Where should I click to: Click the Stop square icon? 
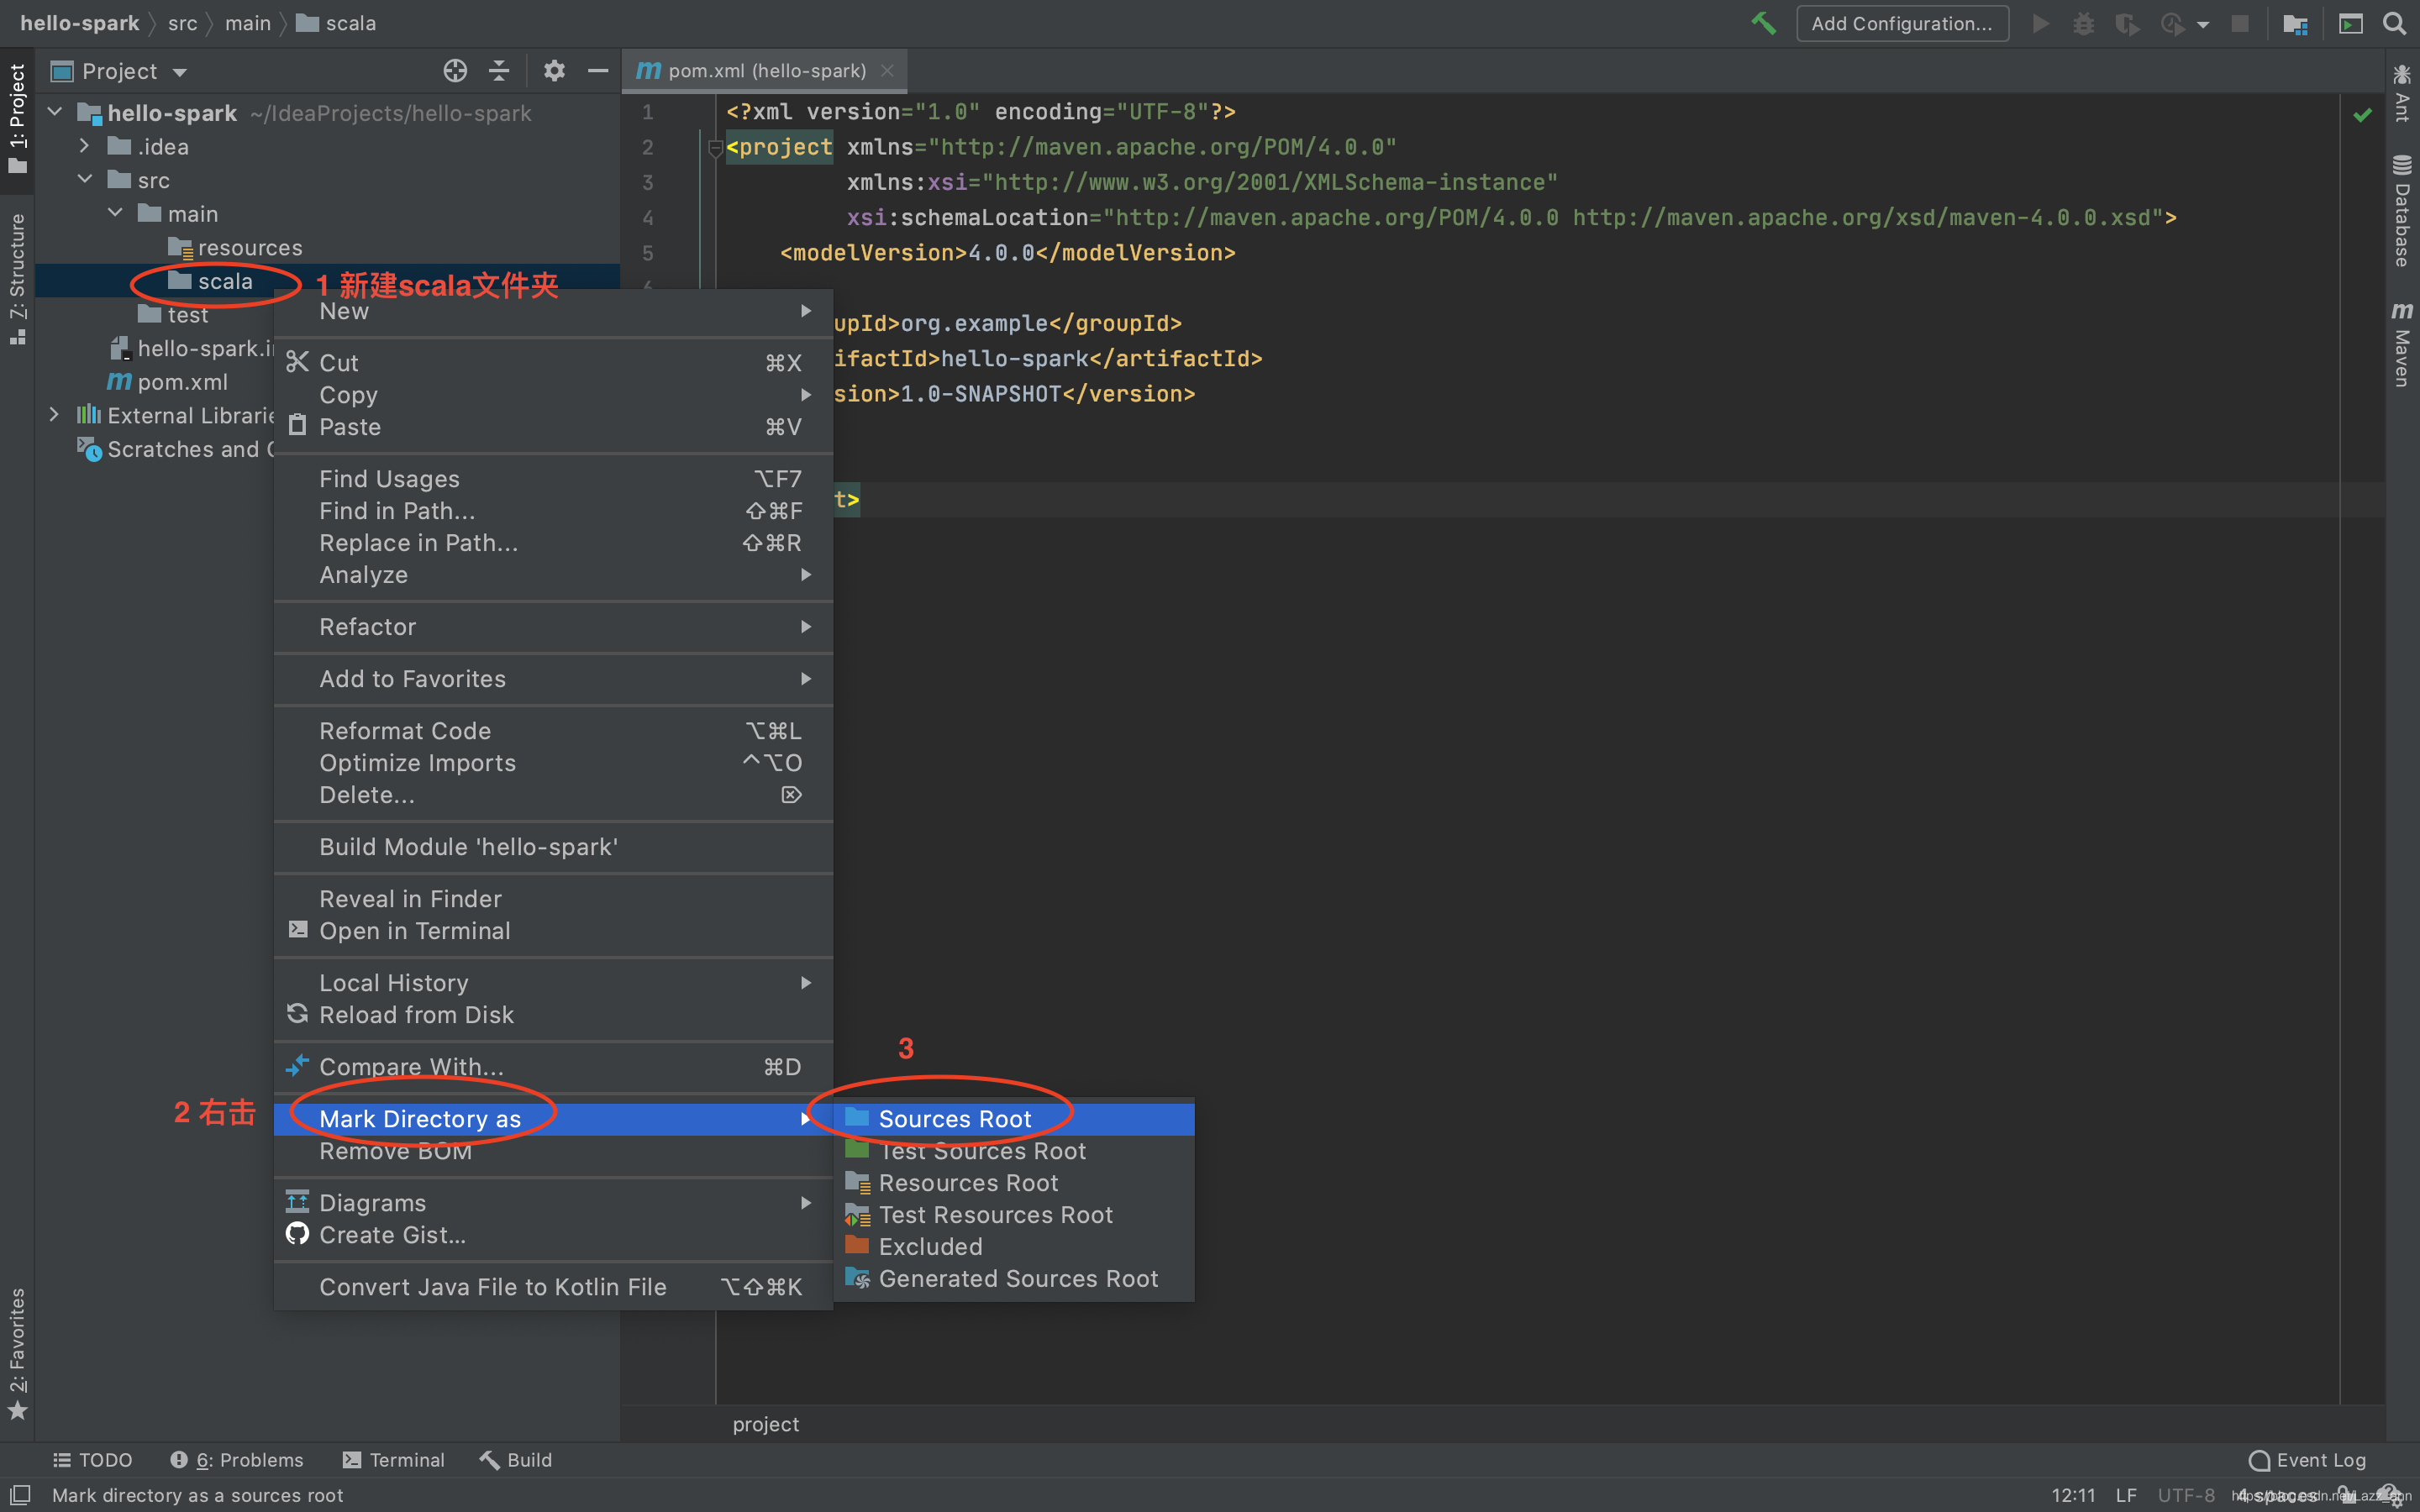(2240, 23)
